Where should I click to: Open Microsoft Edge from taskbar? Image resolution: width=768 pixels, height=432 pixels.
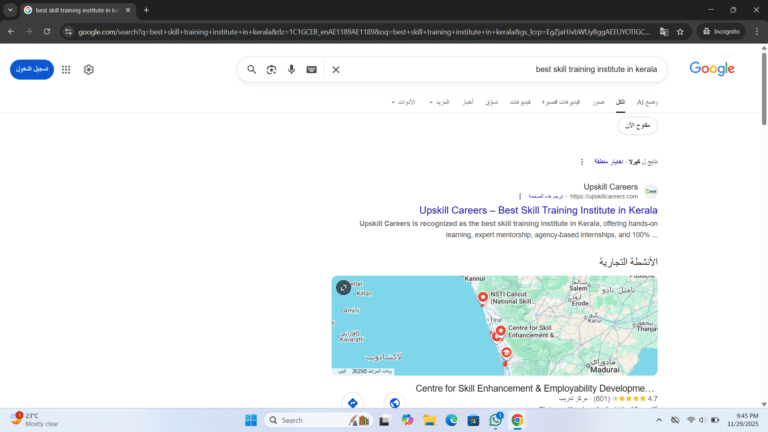pos(451,420)
